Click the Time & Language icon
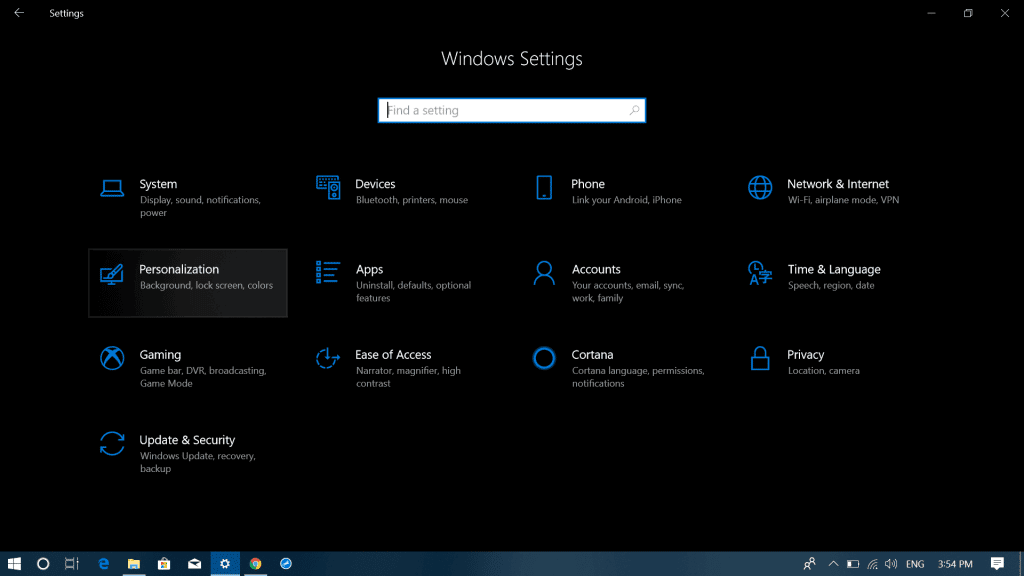Screen dimensions: 1024x576 pos(760,273)
